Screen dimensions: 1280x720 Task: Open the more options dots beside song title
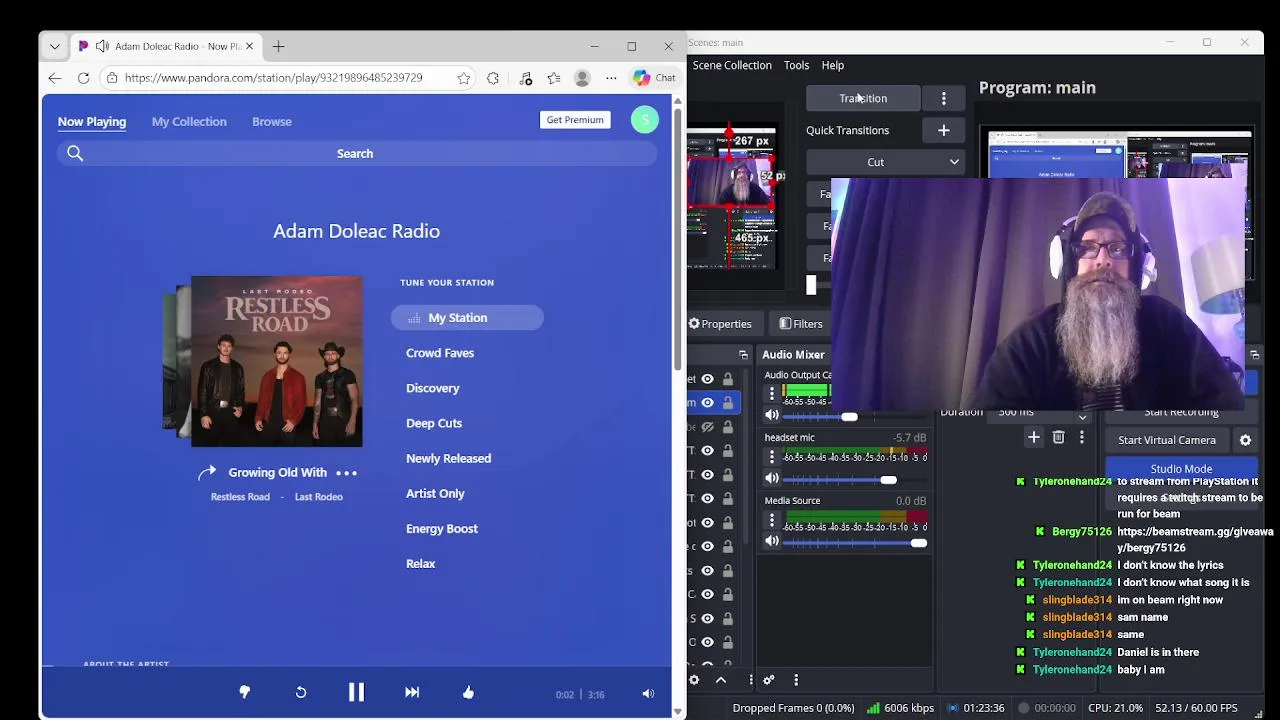[346, 473]
